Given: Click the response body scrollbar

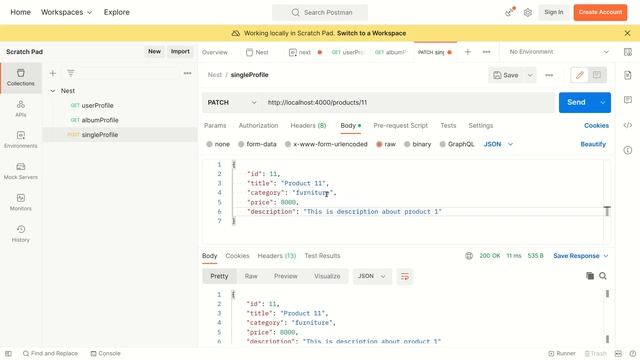Looking at the screenshot, I should pos(607,316).
